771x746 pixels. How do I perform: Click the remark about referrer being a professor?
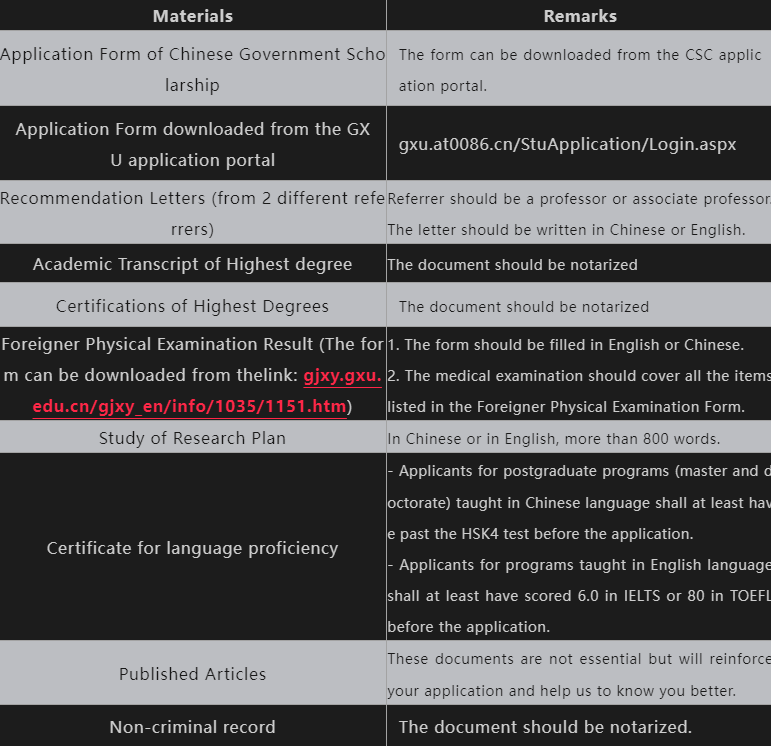579,198
